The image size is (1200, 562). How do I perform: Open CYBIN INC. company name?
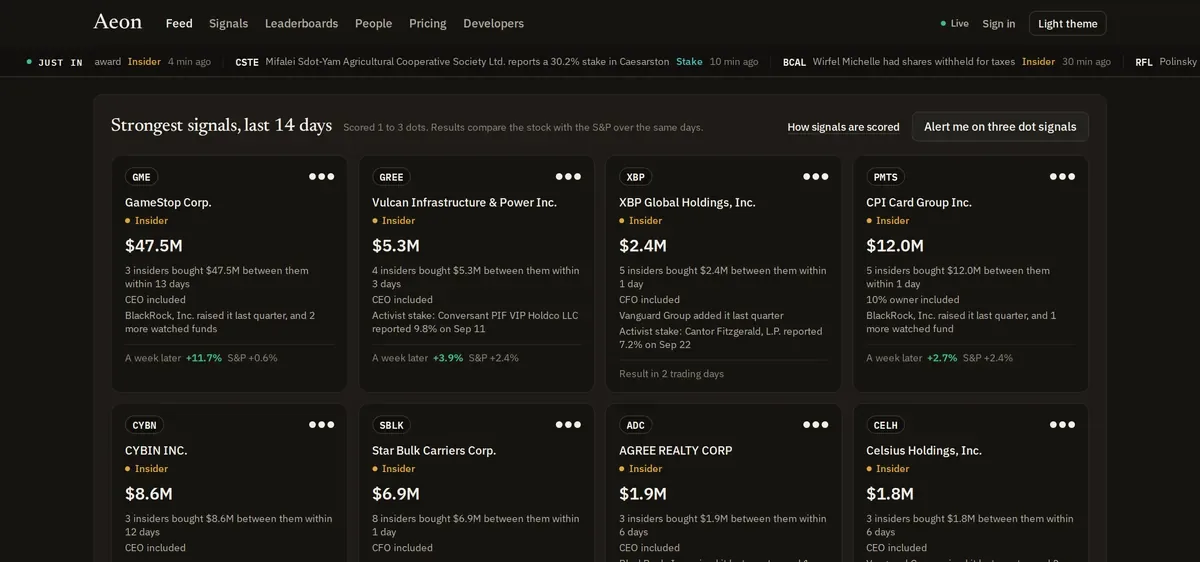pyautogui.click(x=156, y=450)
